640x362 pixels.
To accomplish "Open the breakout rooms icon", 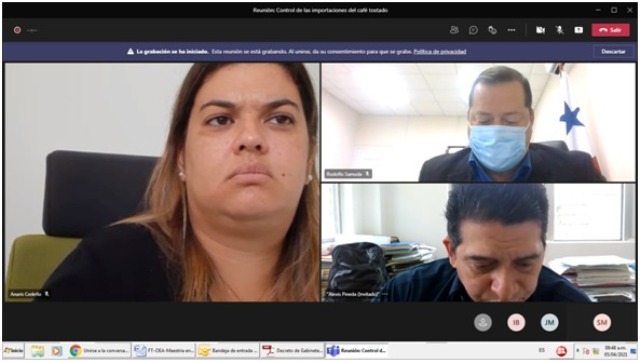I will tap(492, 30).
